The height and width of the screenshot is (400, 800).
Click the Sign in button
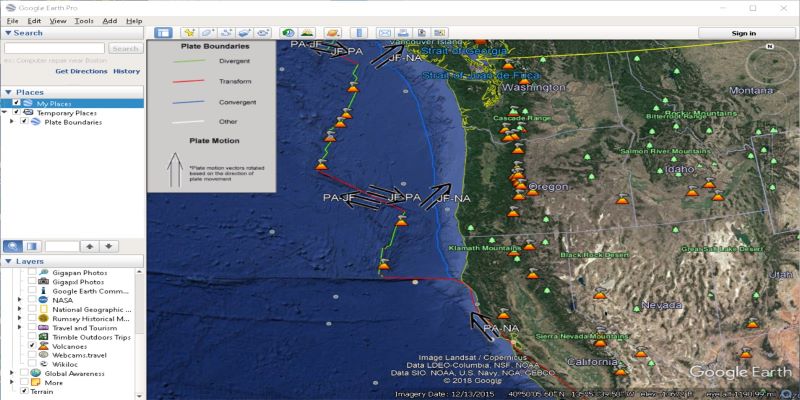(x=744, y=33)
